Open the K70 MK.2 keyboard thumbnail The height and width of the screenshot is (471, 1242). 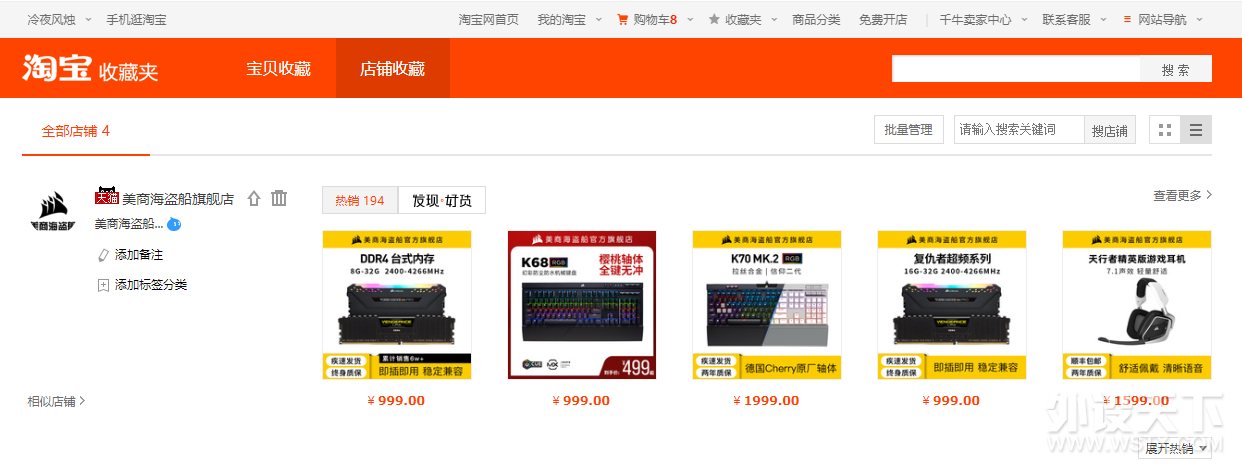pyautogui.click(x=767, y=305)
